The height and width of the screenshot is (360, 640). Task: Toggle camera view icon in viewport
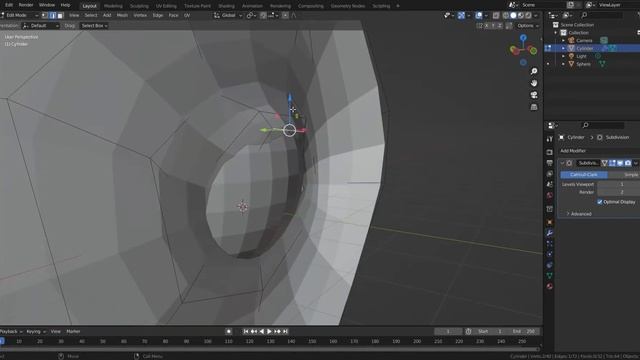pyautogui.click(x=534, y=95)
